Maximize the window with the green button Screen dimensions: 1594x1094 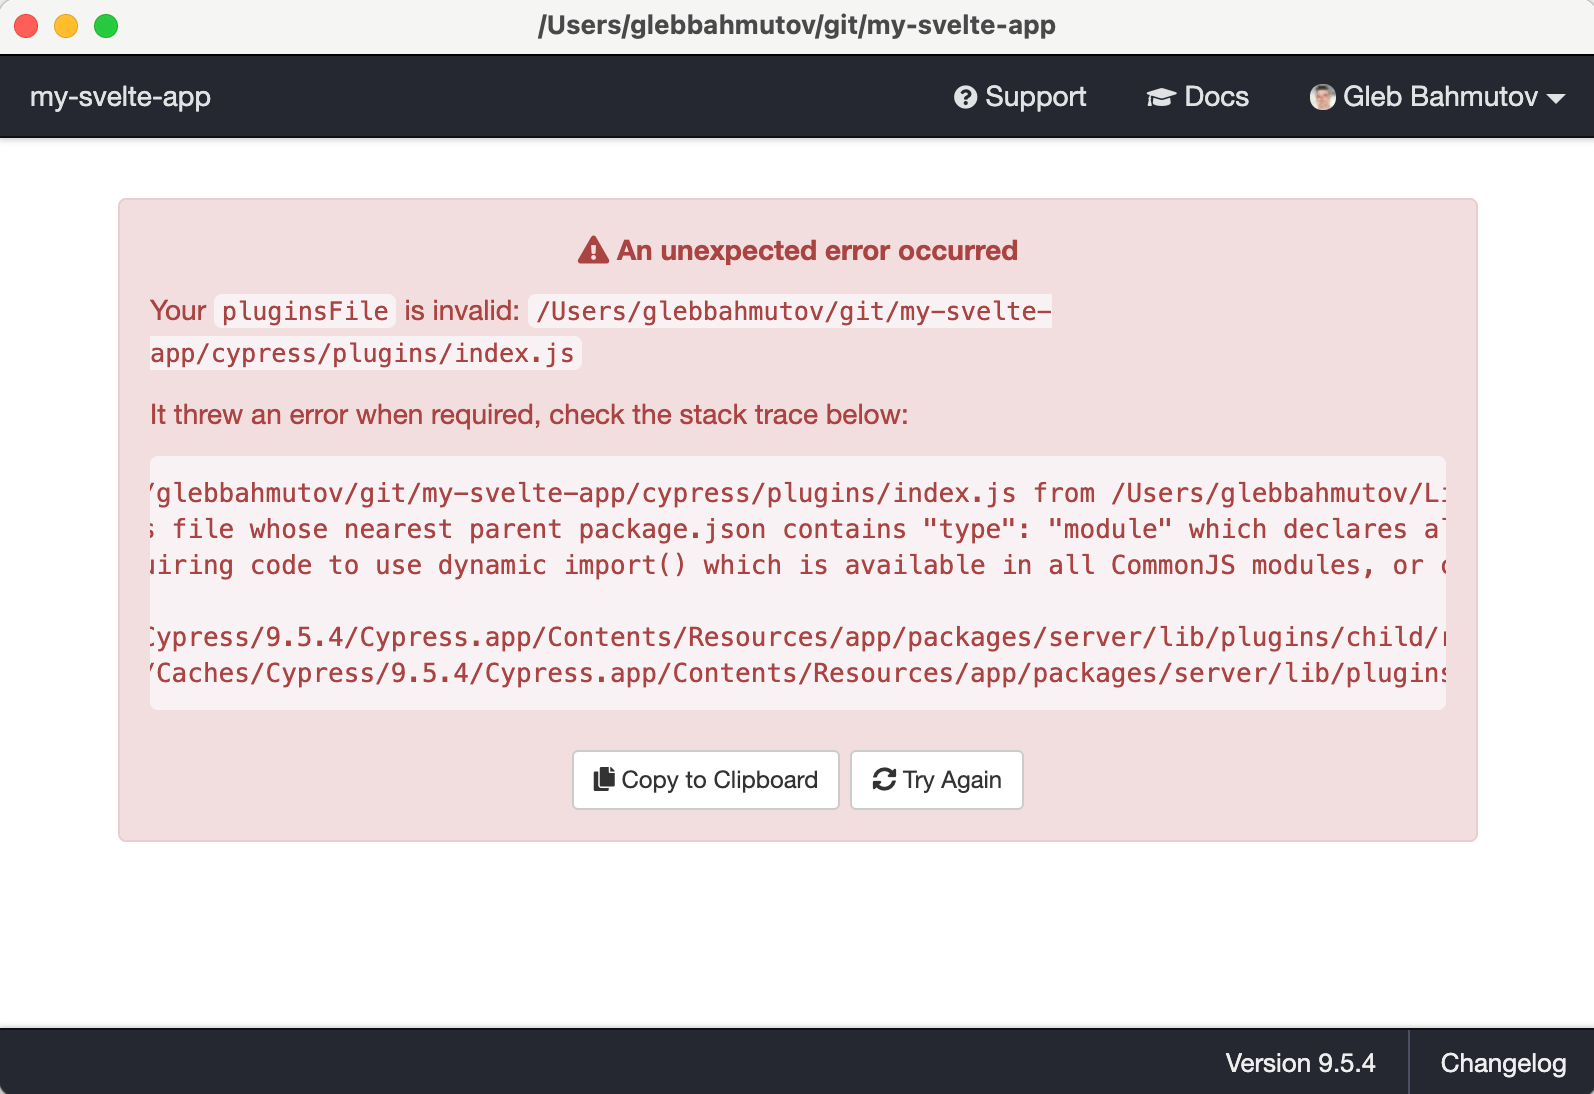tap(106, 26)
